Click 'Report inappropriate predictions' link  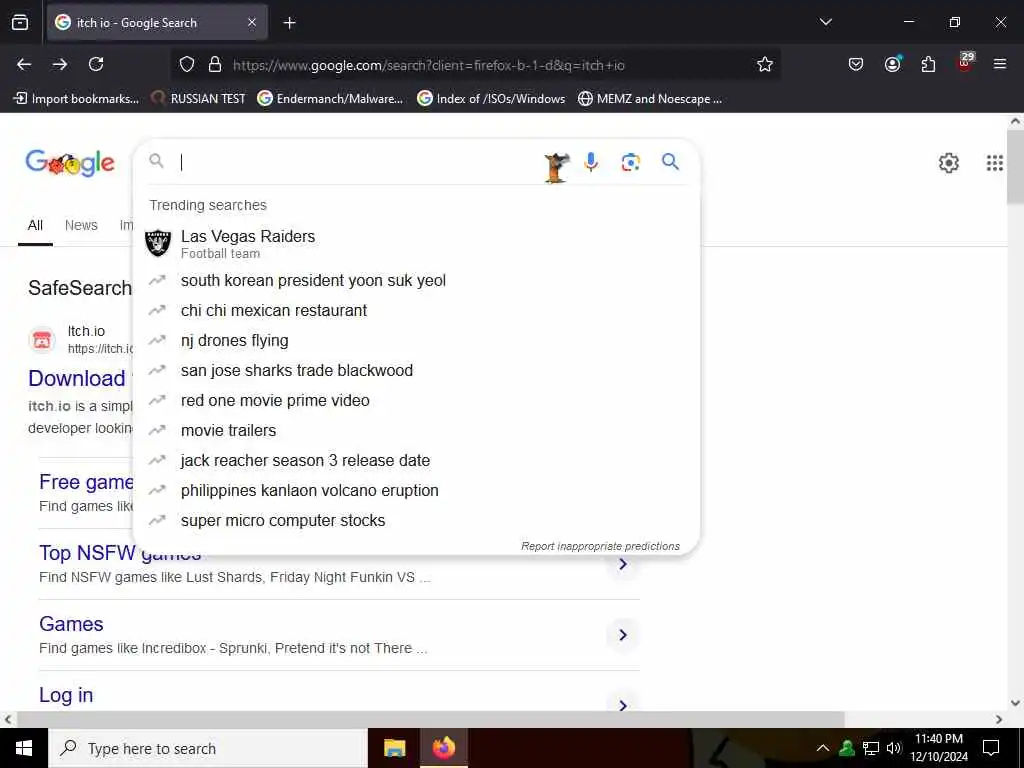pyautogui.click(x=600, y=546)
